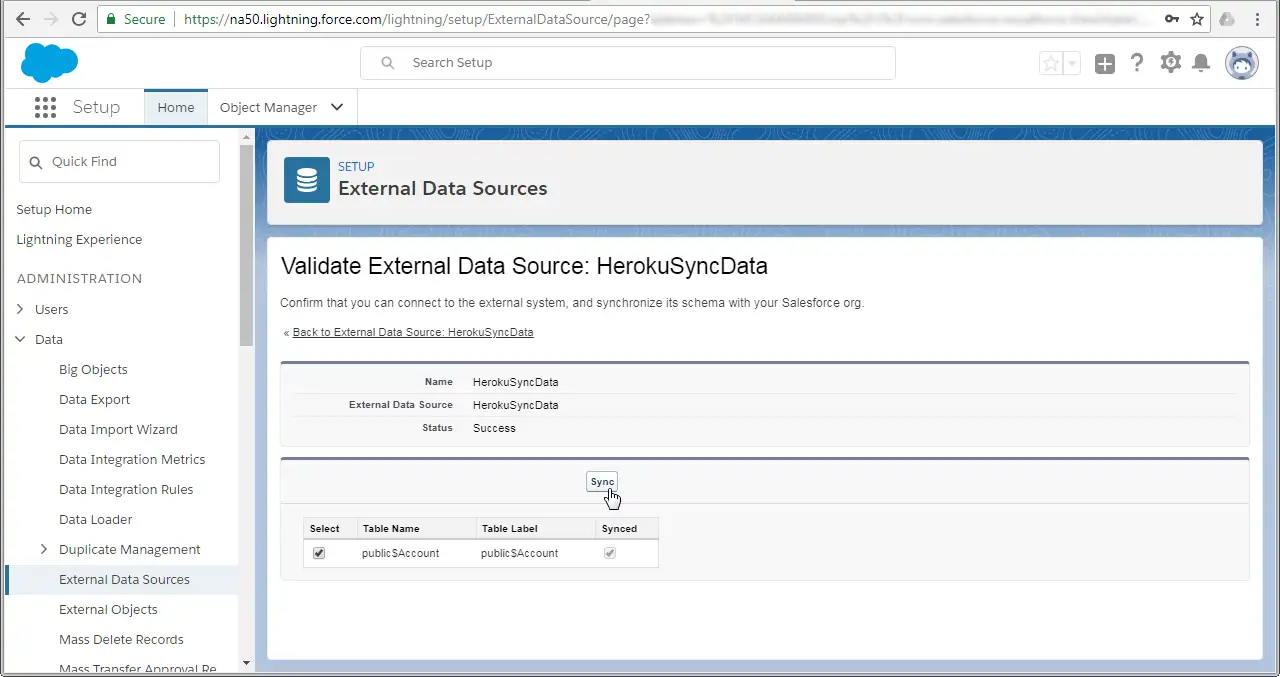Open the App Launcher grid icon
1280x677 pixels.
coord(45,107)
